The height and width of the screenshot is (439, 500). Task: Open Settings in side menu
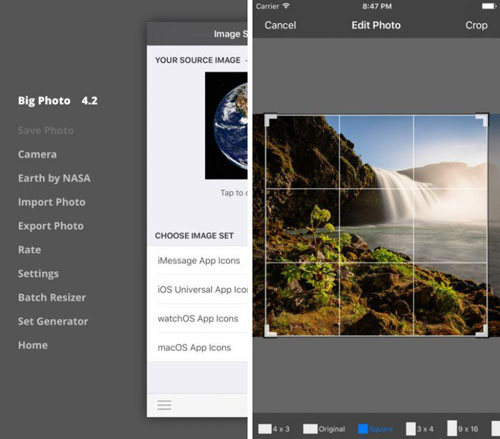point(38,274)
